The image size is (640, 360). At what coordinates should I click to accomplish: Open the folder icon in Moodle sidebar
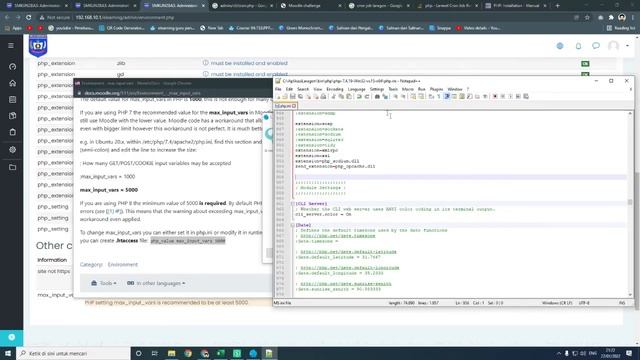click(x=12, y=167)
